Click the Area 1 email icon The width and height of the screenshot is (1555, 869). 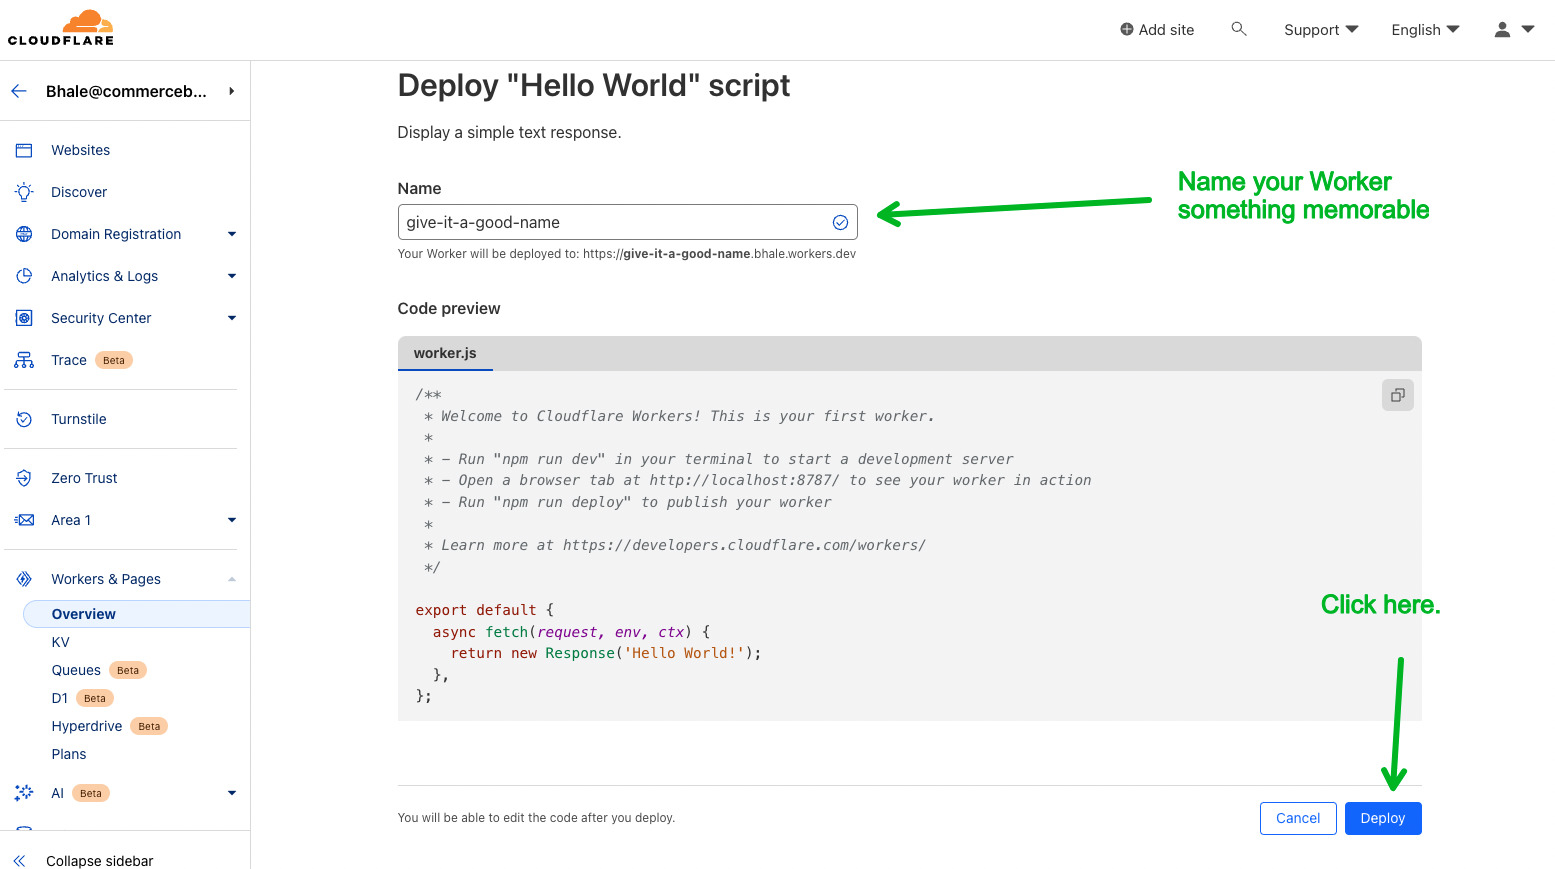tap(24, 520)
